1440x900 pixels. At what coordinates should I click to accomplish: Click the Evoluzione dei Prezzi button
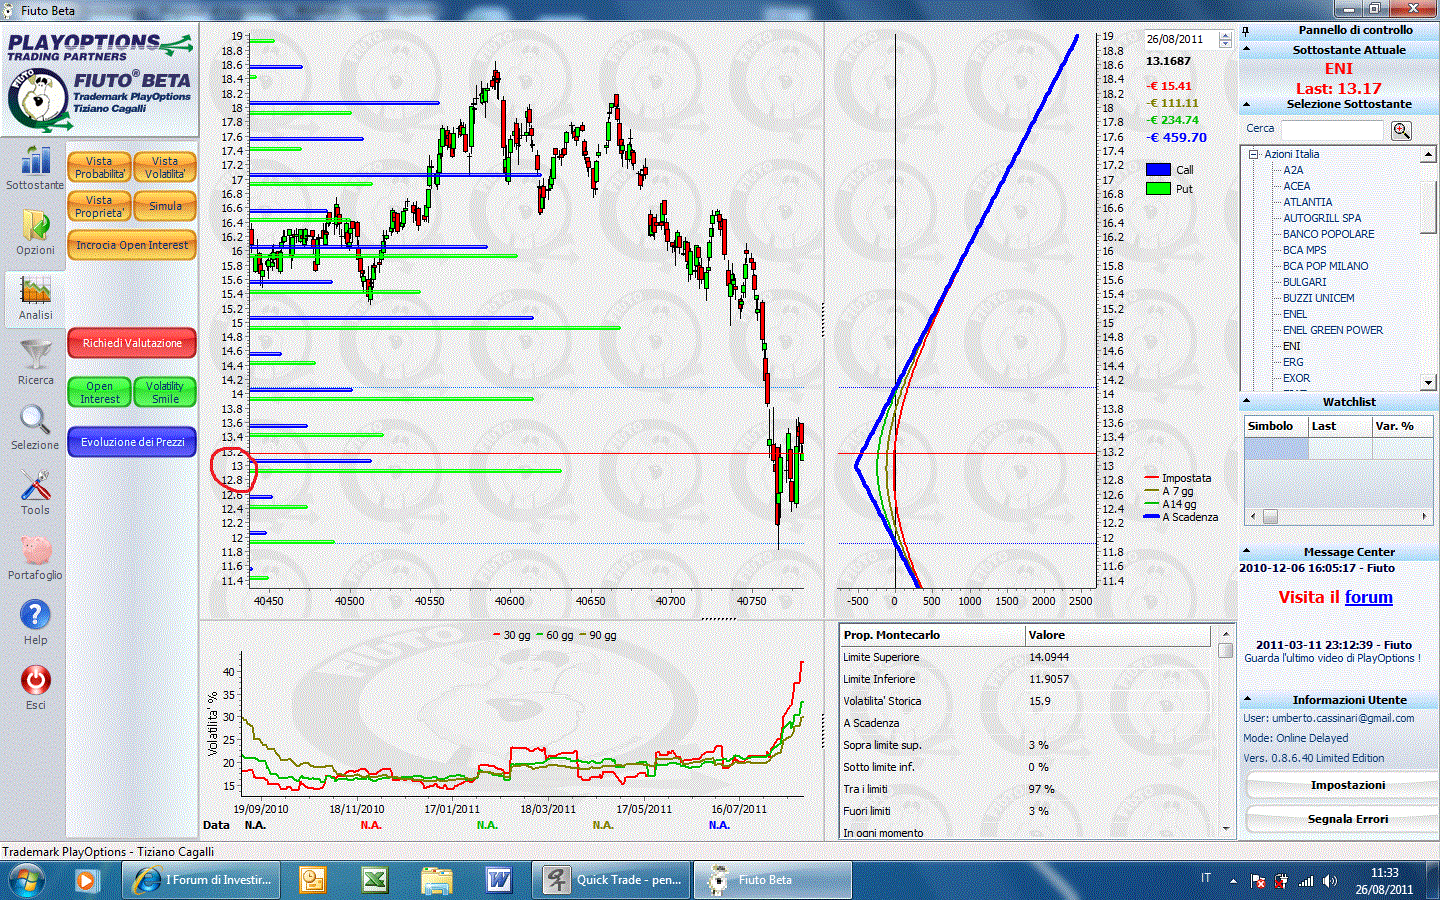(132, 442)
